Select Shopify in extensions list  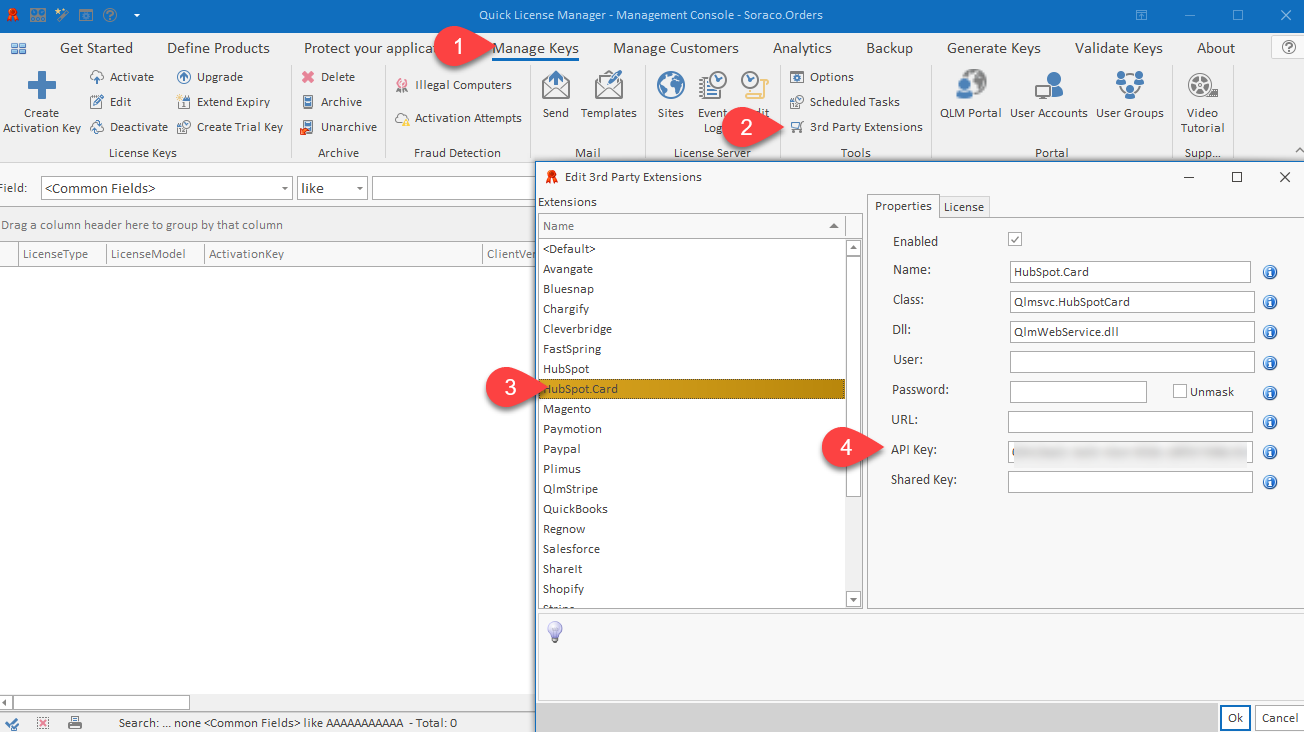(692, 589)
